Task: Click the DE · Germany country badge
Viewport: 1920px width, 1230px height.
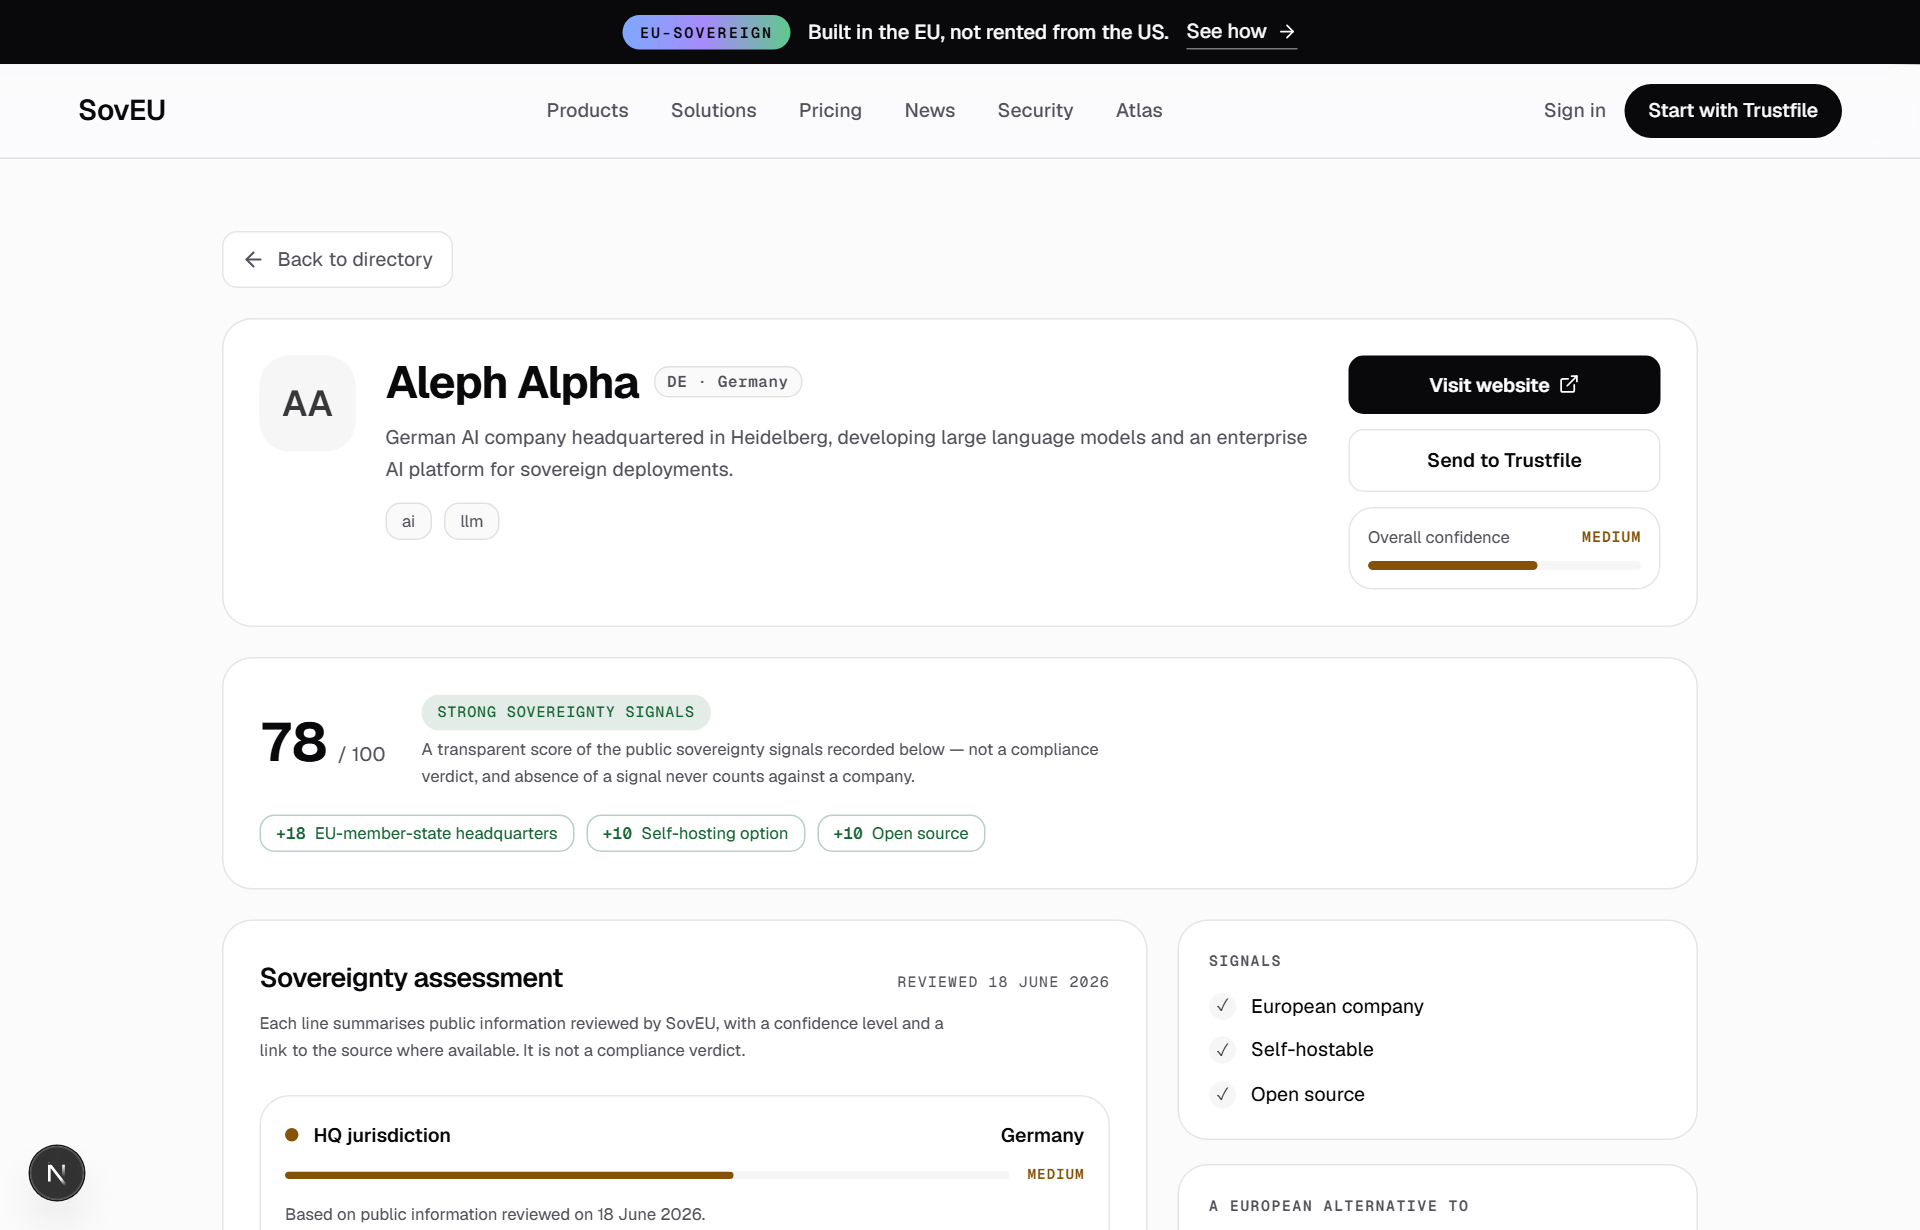Action: click(727, 382)
